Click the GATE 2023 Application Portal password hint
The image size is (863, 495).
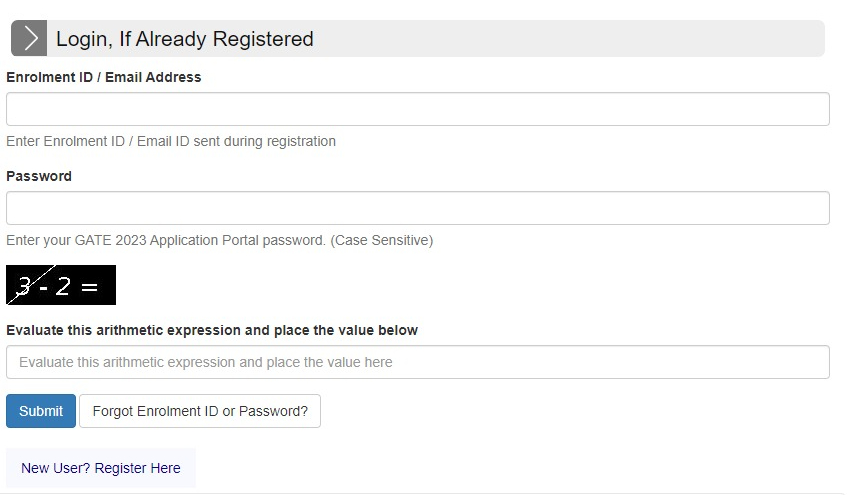click(165, 240)
